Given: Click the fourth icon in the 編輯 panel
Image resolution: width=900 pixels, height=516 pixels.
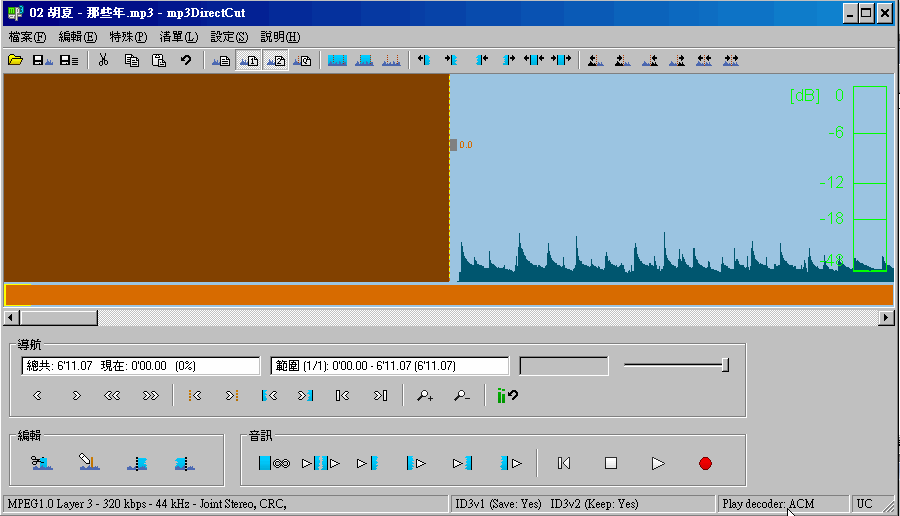Looking at the screenshot, I should coord(184,463).
